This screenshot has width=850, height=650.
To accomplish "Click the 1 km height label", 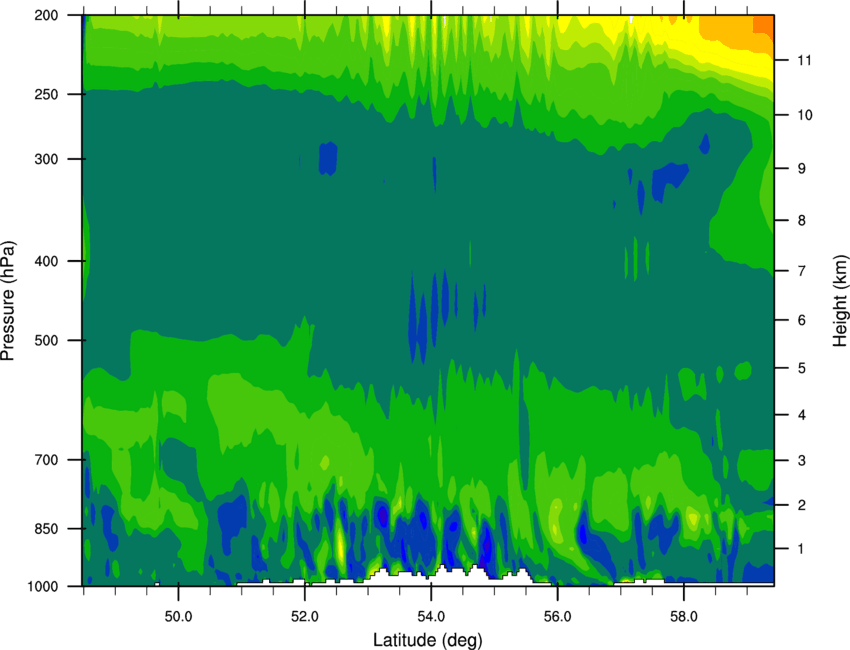I will (x=802, y=549).
